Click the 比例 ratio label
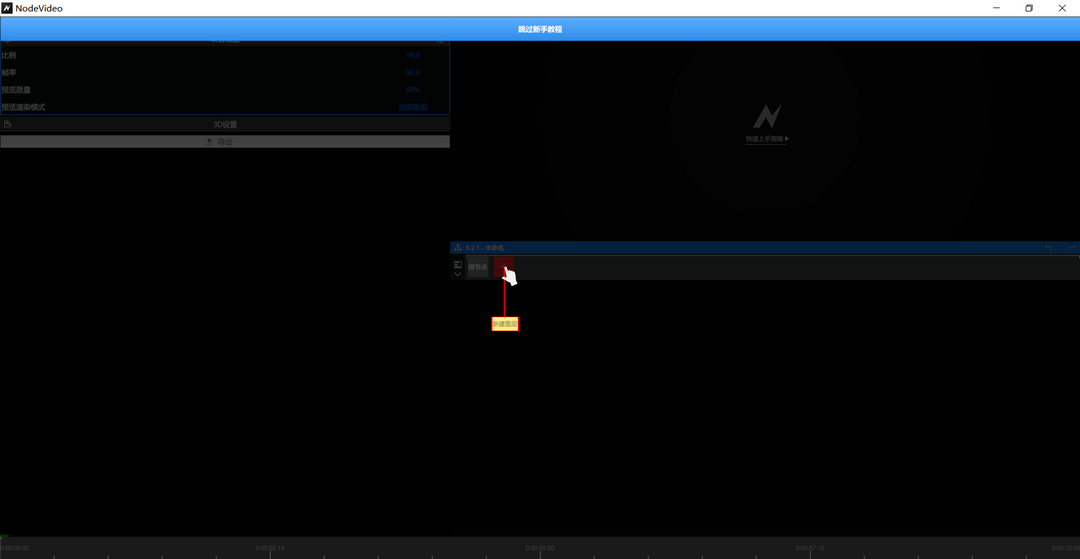 coord(8,55)
